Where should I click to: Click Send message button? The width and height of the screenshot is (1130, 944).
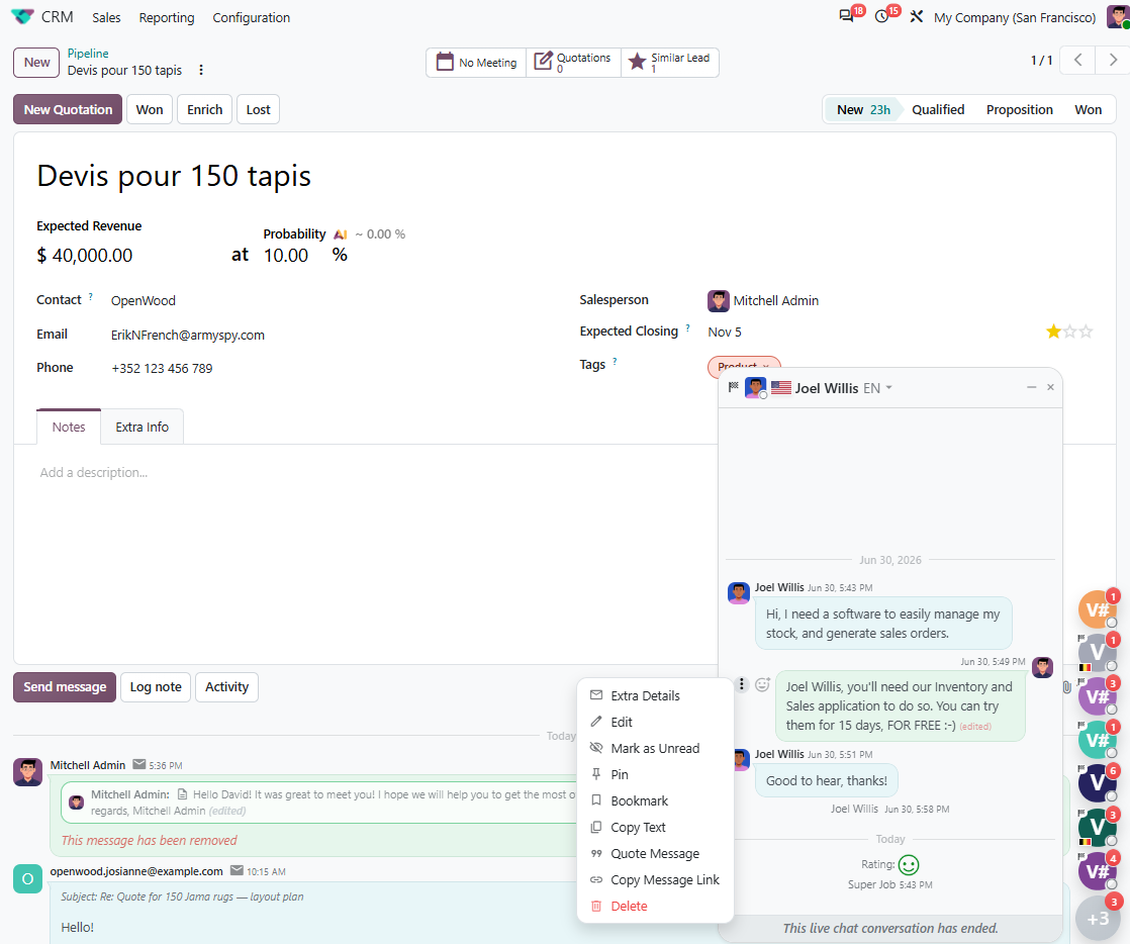click(65, 687)
